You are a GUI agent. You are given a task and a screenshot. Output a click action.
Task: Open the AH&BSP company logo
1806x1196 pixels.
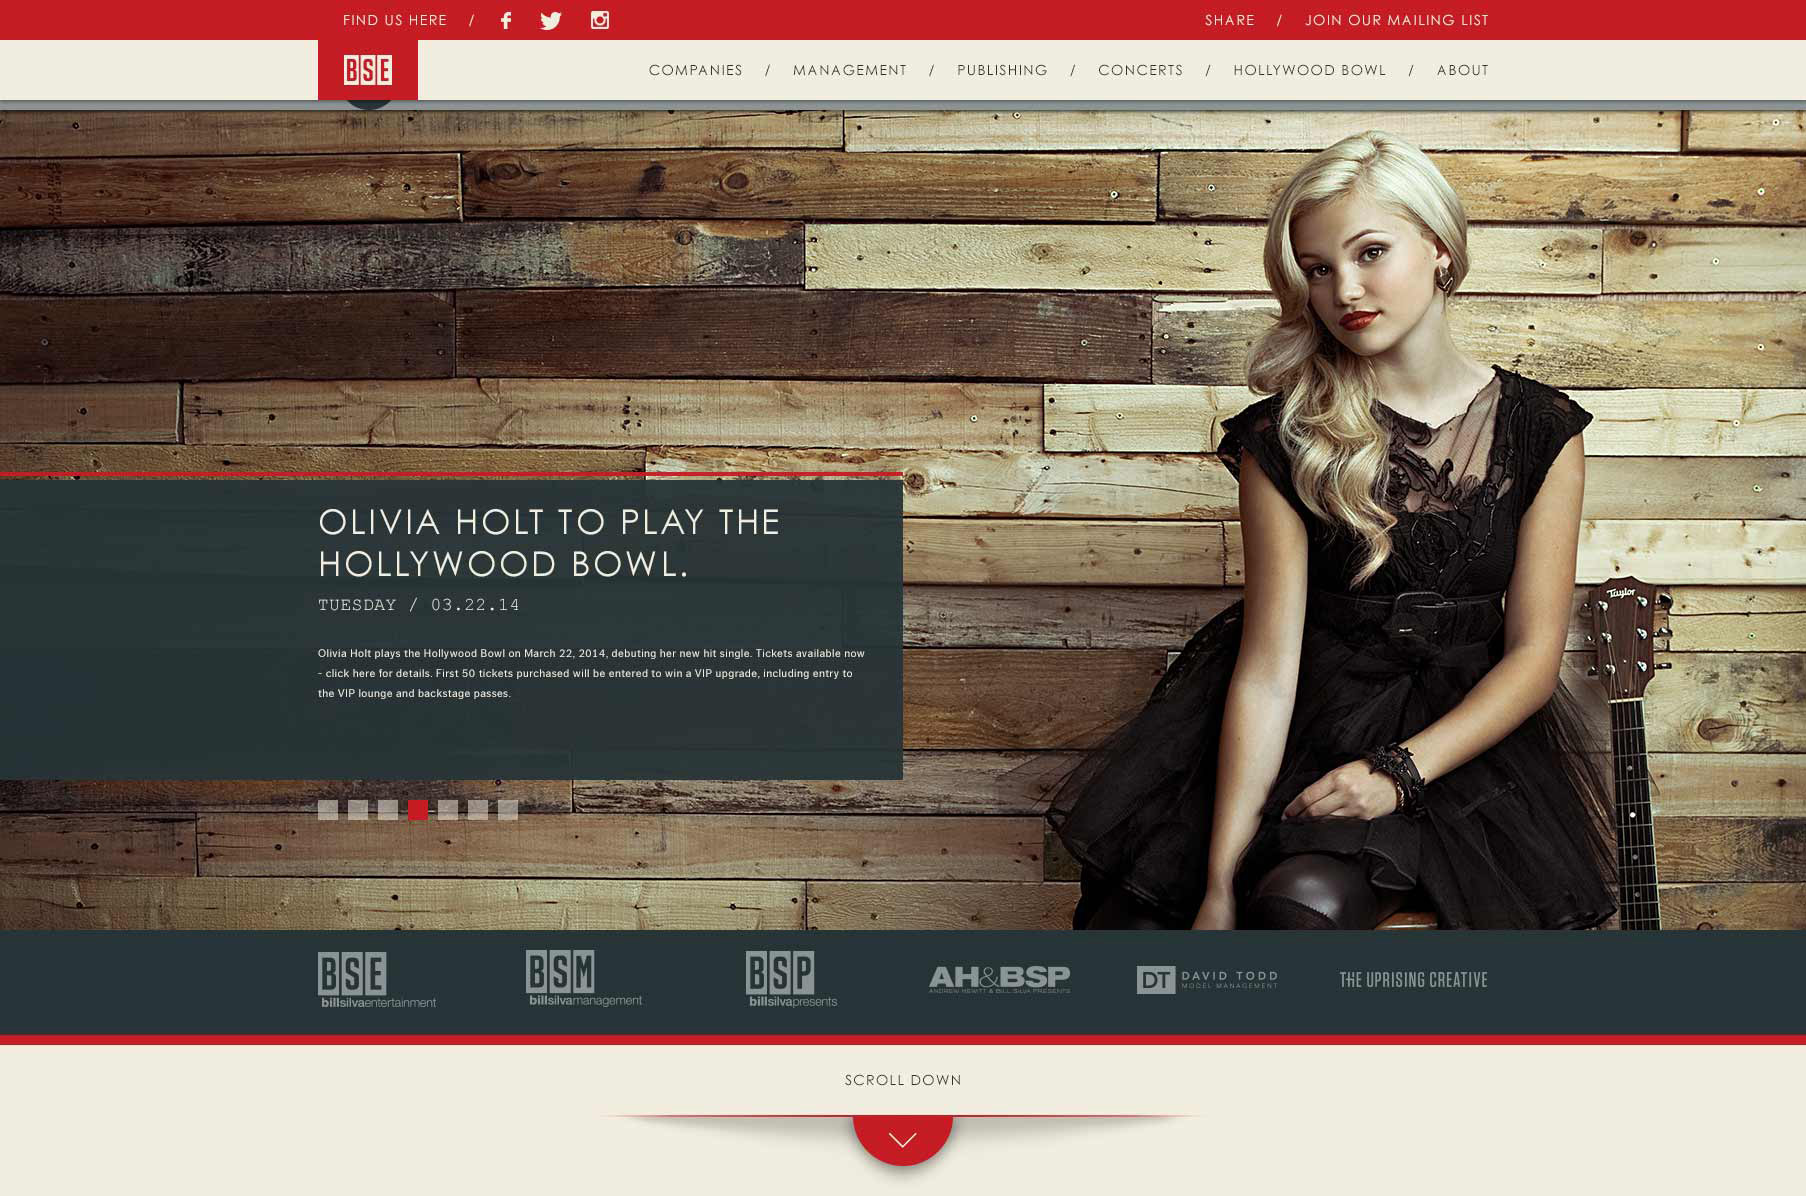pyautogui.click(x=999, y=978)
